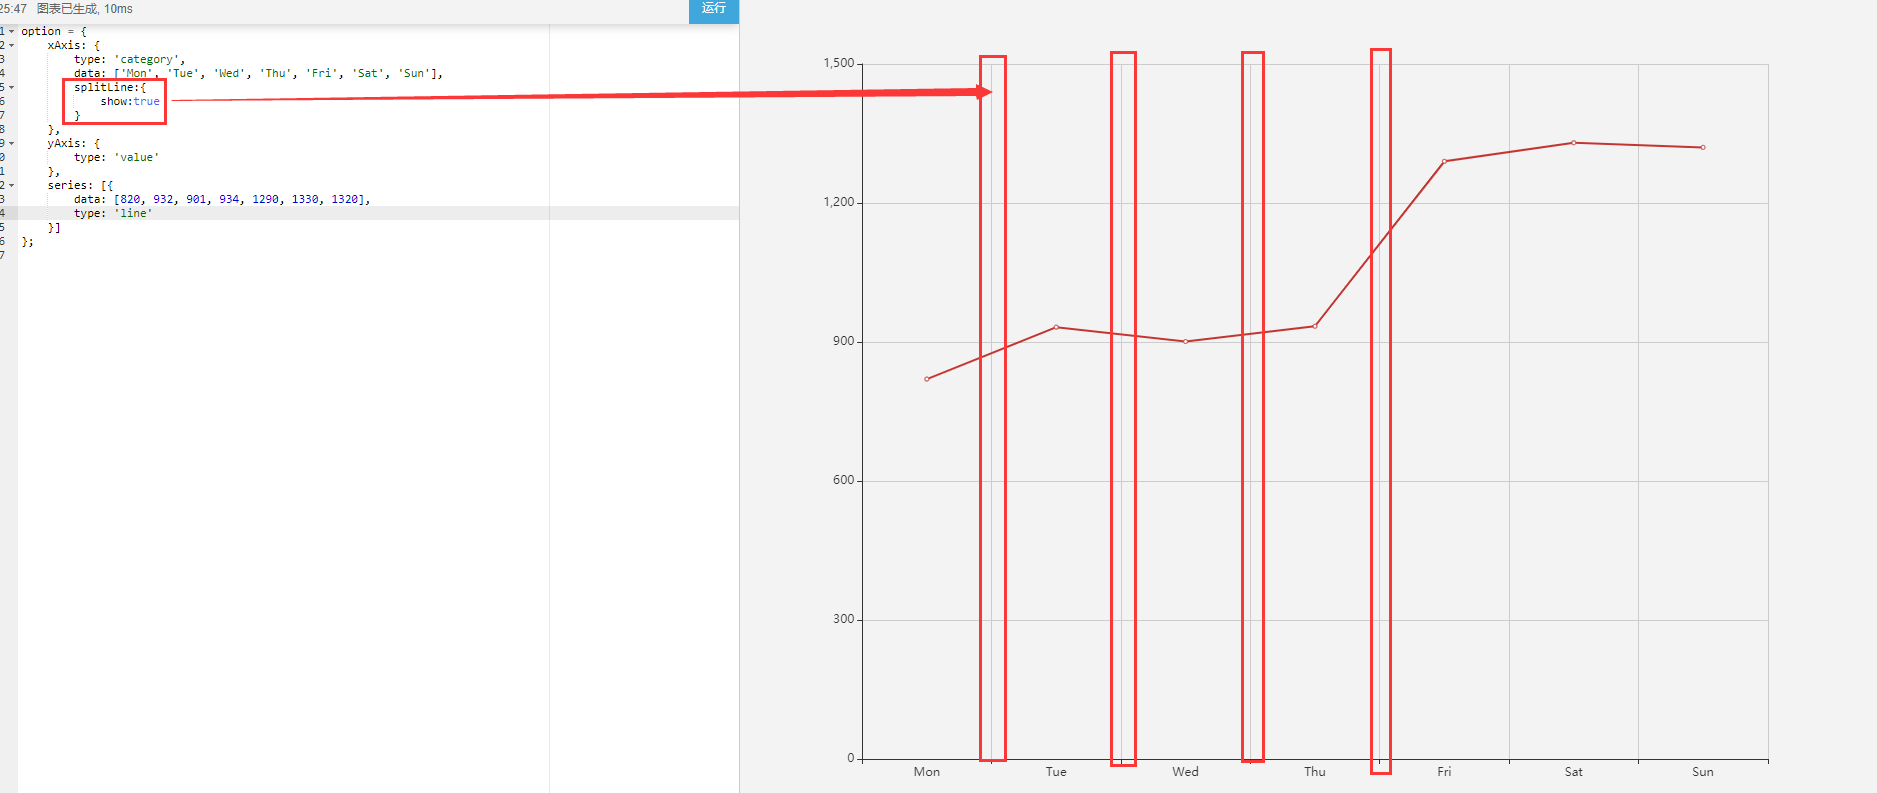Click the 图表已生成, 10ms status text
This screenshot has height=793, width=1877.
(x=85, y=9)
